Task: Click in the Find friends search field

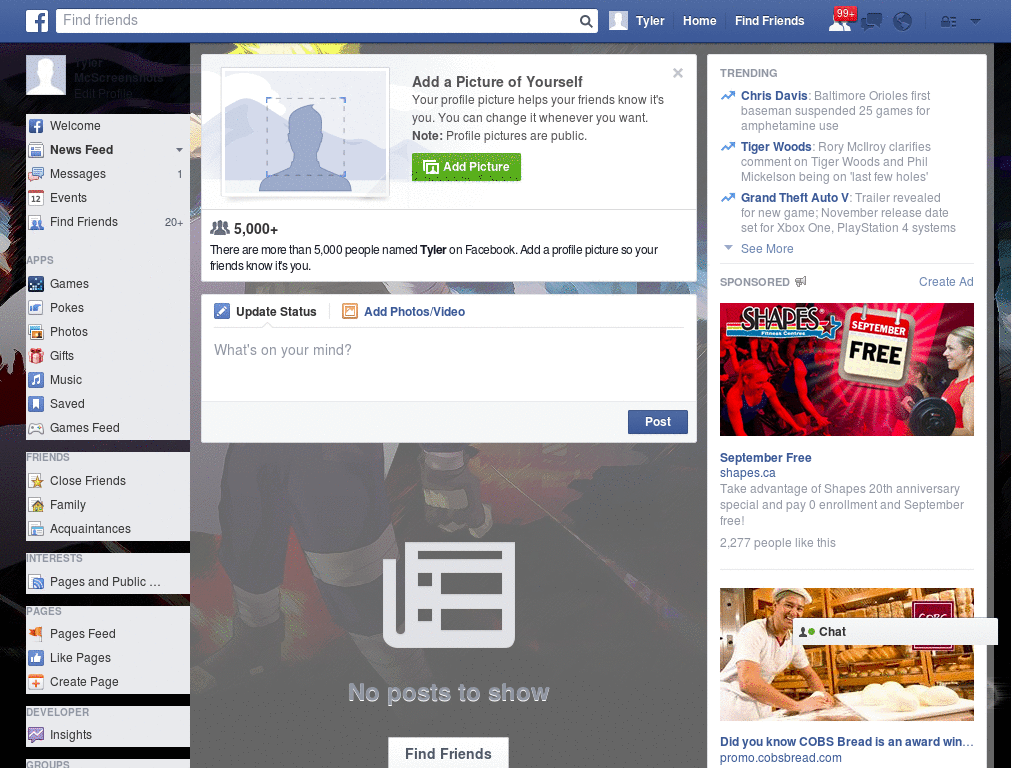Action: pos(319,21)
